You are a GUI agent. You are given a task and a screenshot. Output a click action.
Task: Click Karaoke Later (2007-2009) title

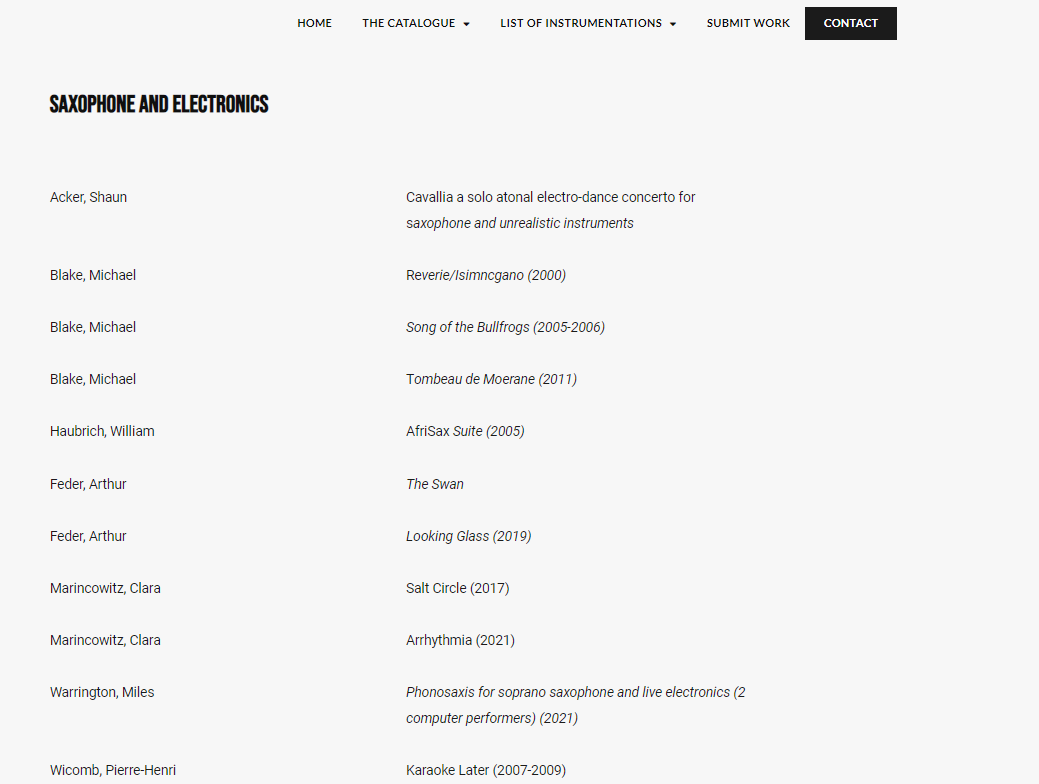click(x=485, y=770)
